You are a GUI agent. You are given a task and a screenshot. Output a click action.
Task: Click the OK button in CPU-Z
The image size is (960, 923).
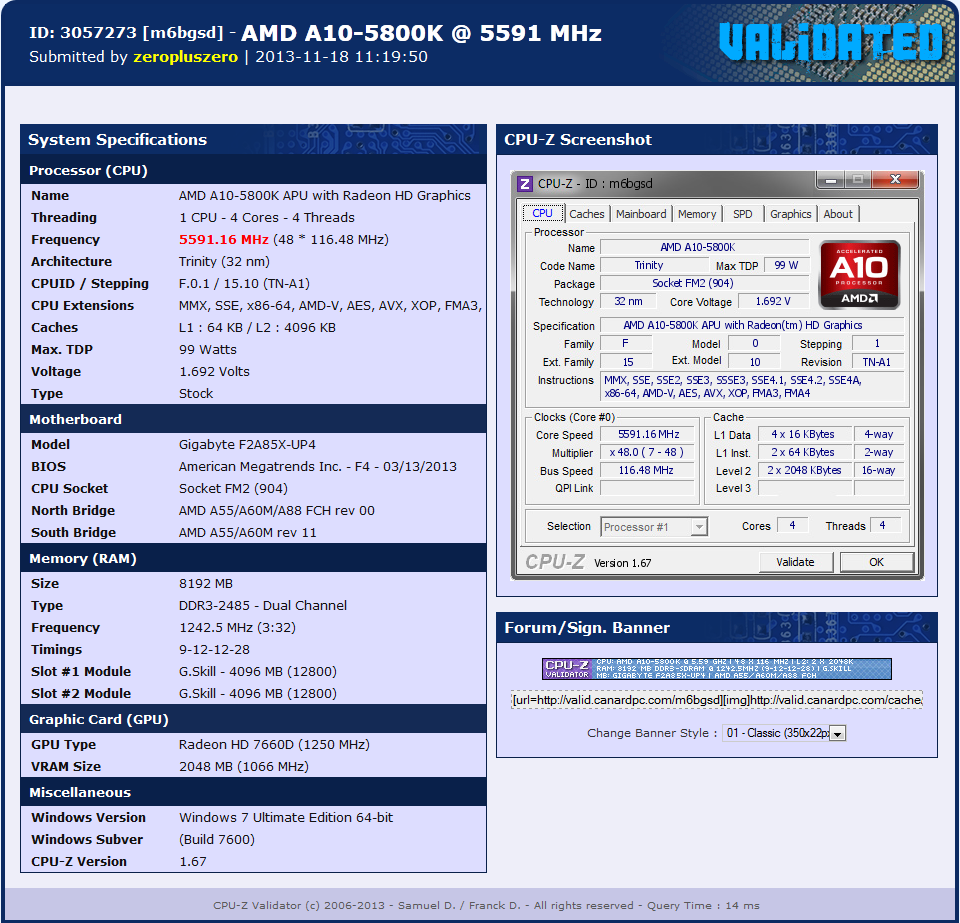click(x=876, y=562)
